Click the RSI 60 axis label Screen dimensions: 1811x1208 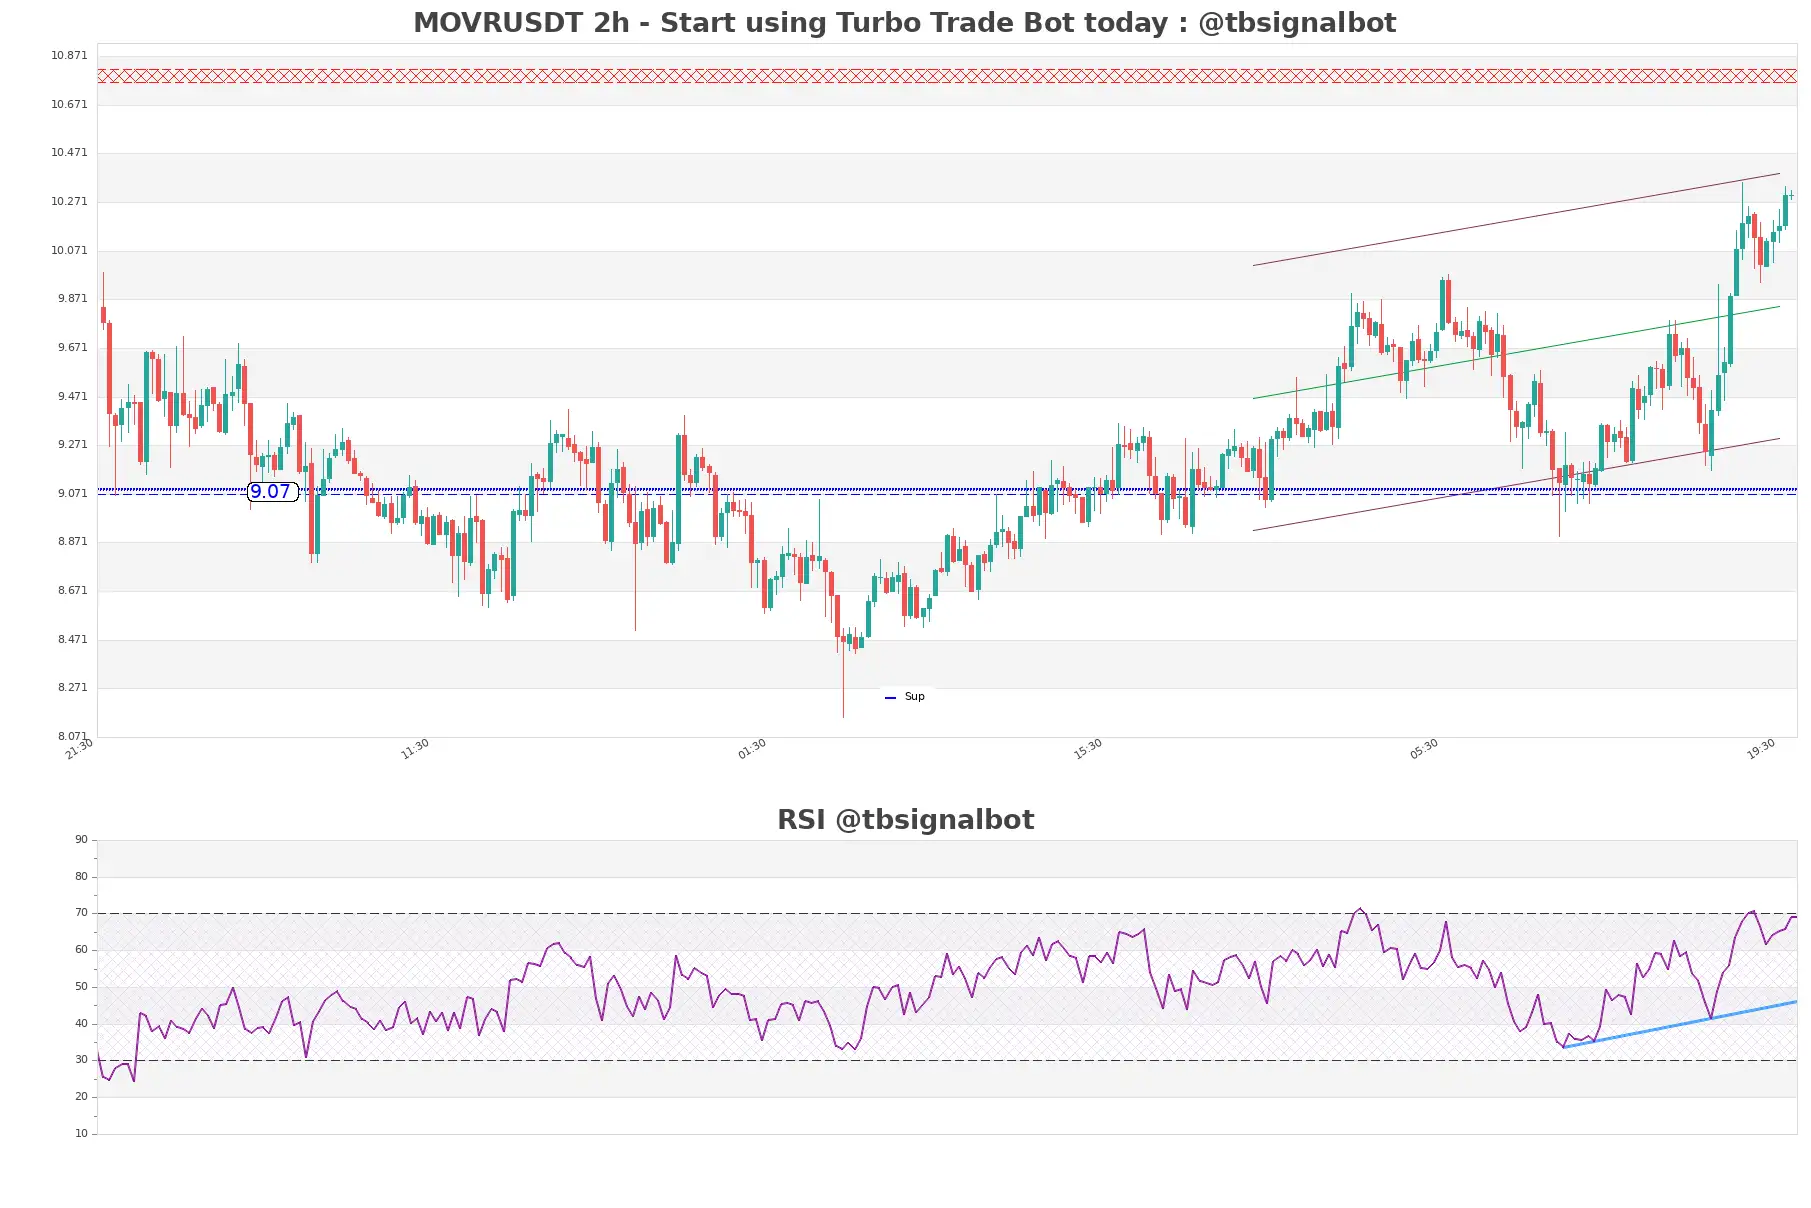81,949
